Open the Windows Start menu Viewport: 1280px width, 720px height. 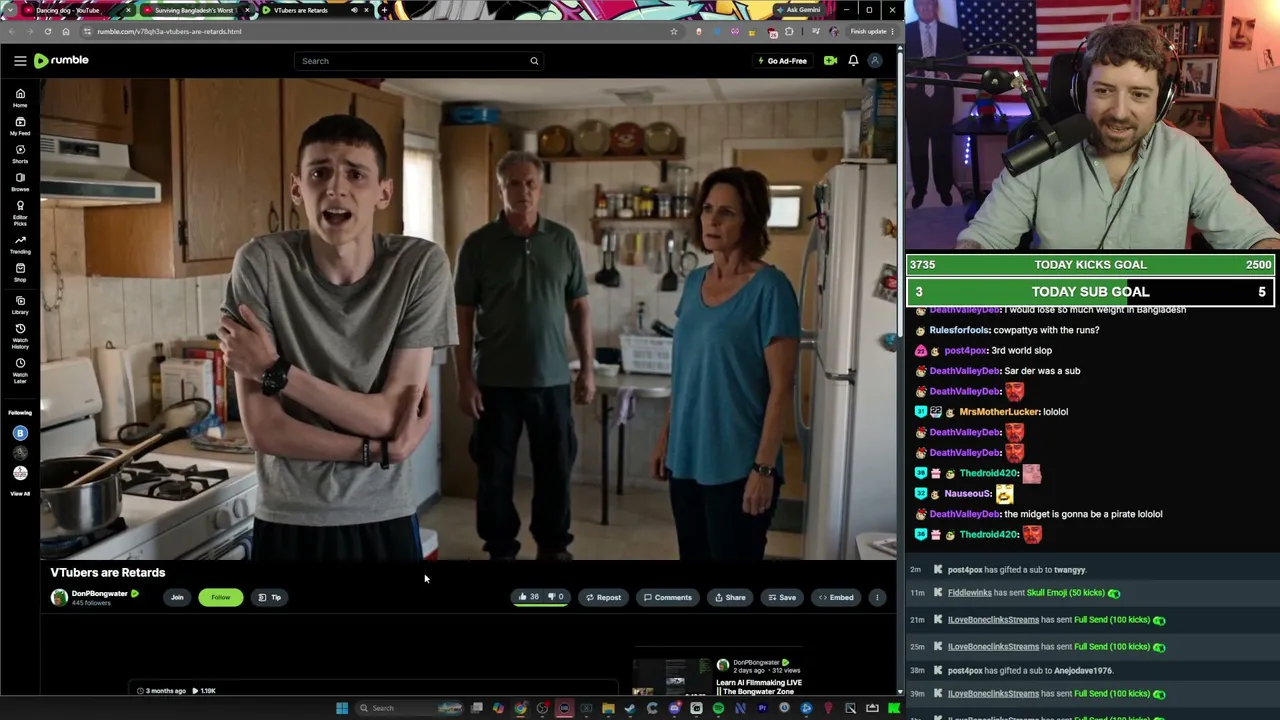pos(342,708)
